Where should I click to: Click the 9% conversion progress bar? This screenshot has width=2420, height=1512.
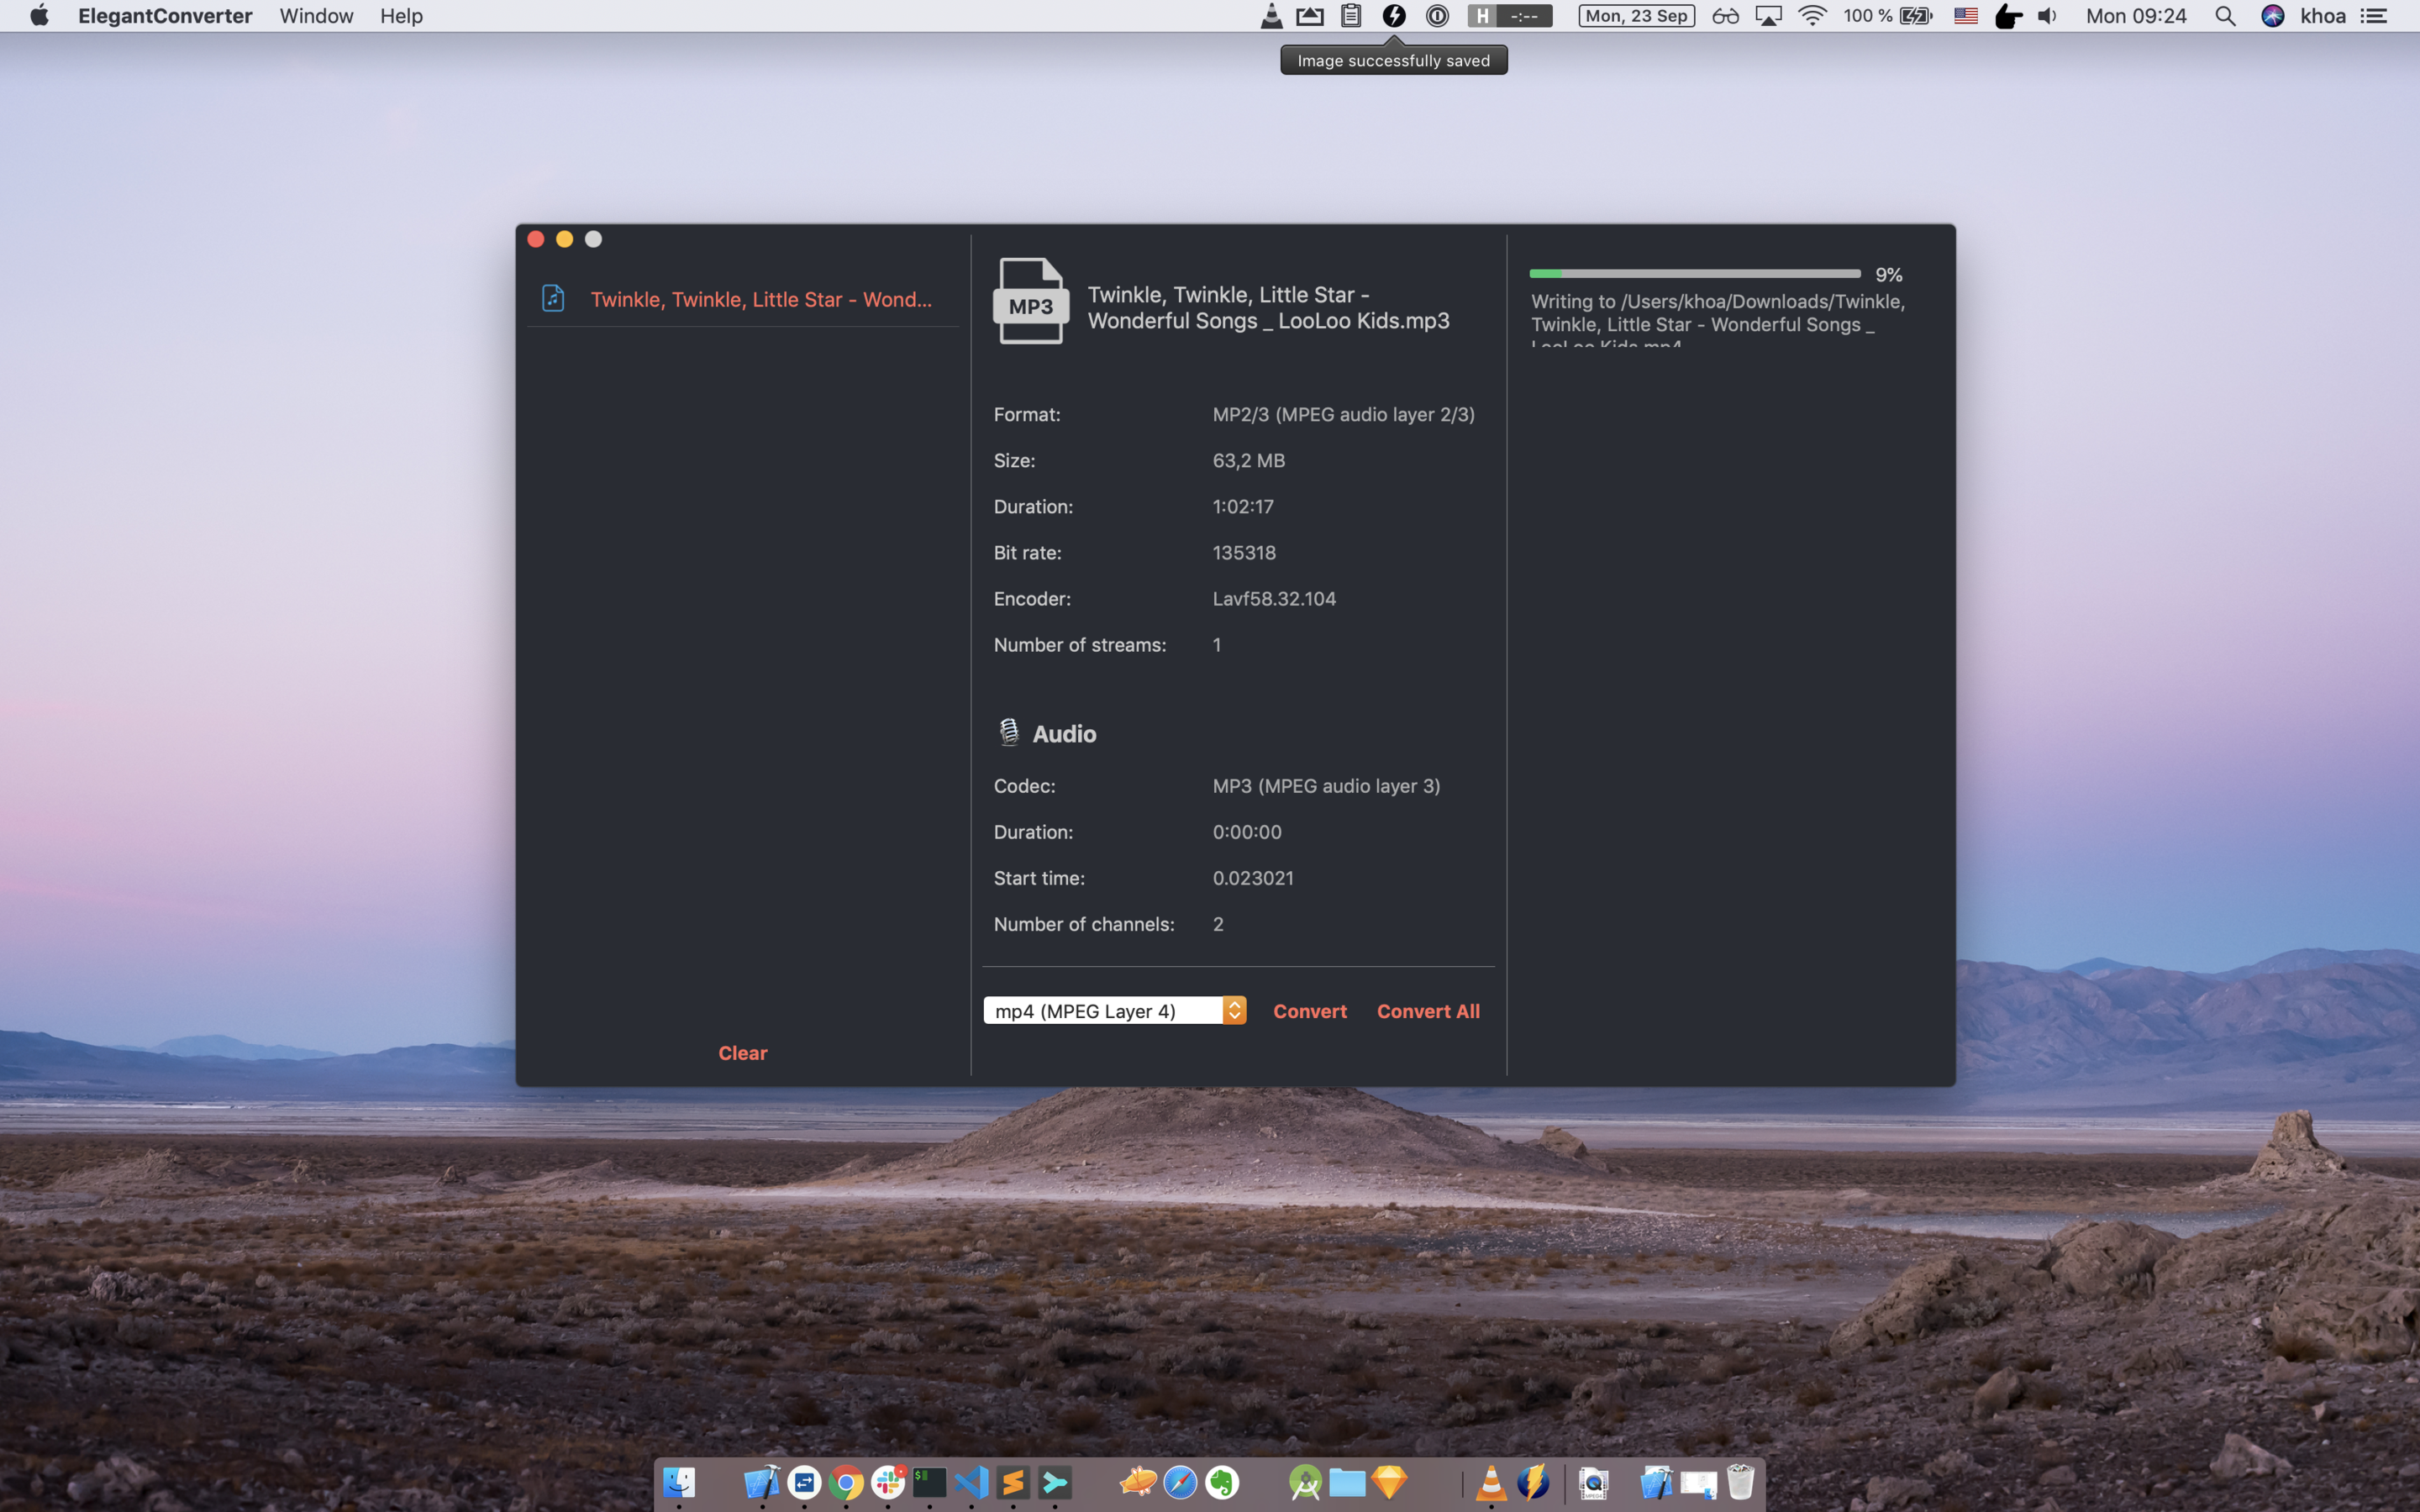click(1694, 273)
